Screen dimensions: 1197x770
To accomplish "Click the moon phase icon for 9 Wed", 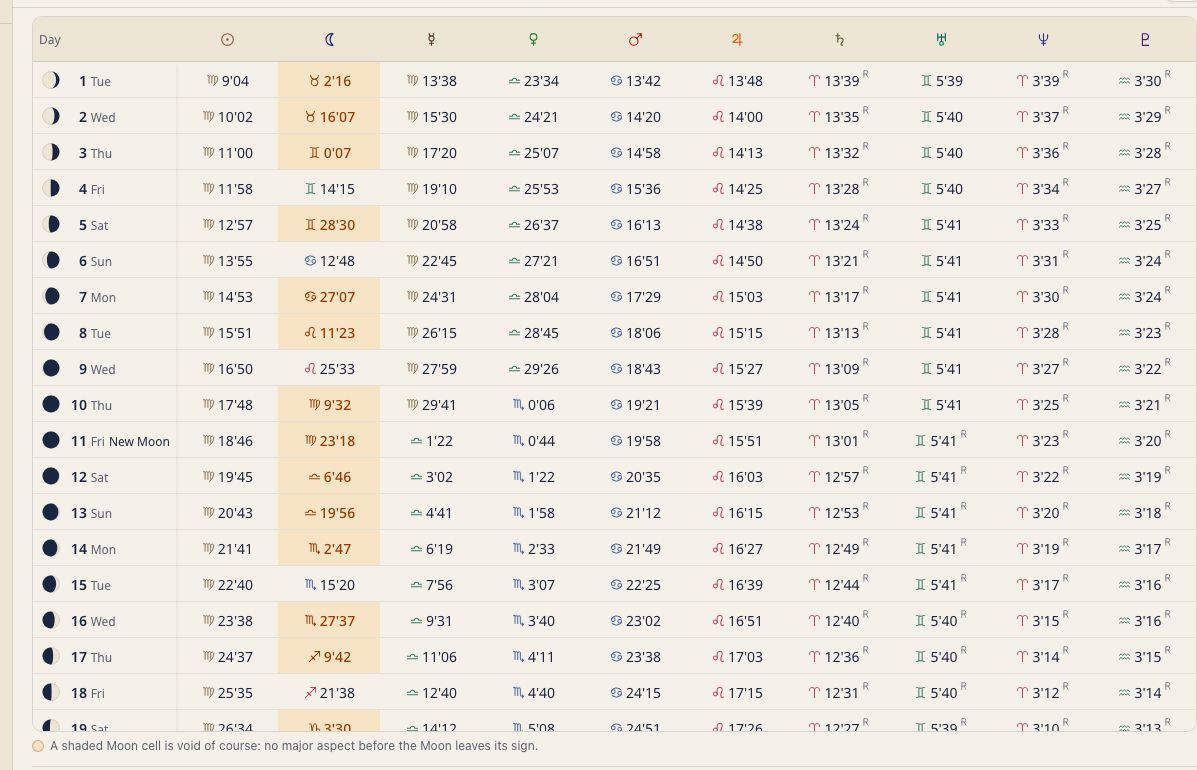I will (50, 369).
